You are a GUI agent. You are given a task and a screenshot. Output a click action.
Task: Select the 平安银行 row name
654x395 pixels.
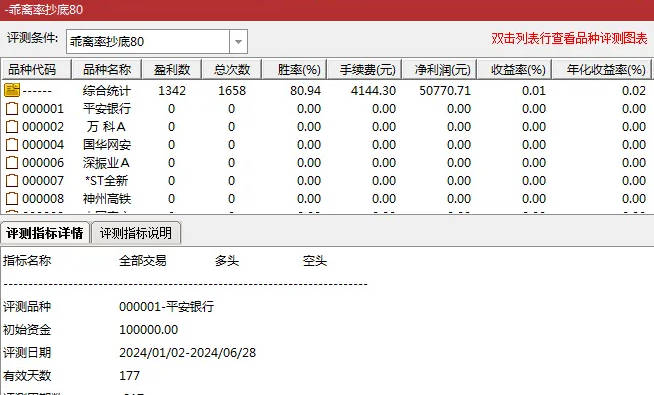tap(107, 108)
